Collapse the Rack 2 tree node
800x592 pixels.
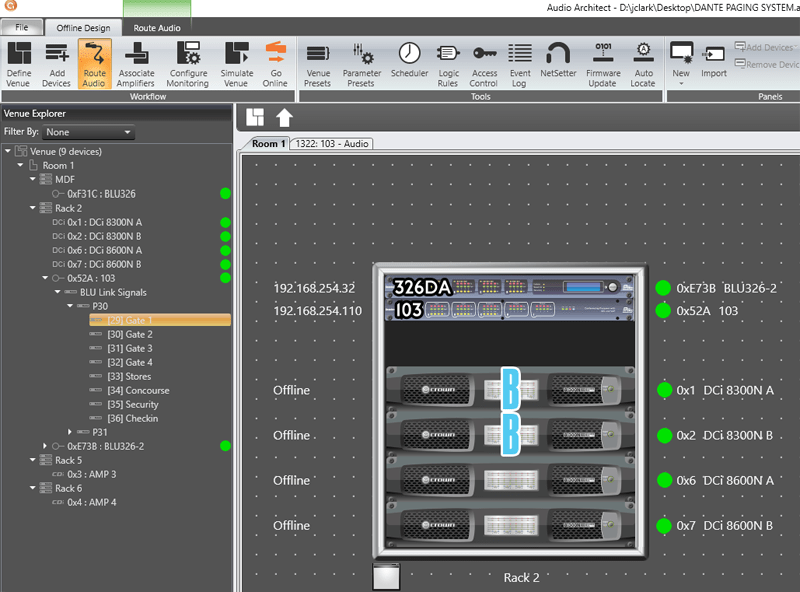[x=32, y=208]
